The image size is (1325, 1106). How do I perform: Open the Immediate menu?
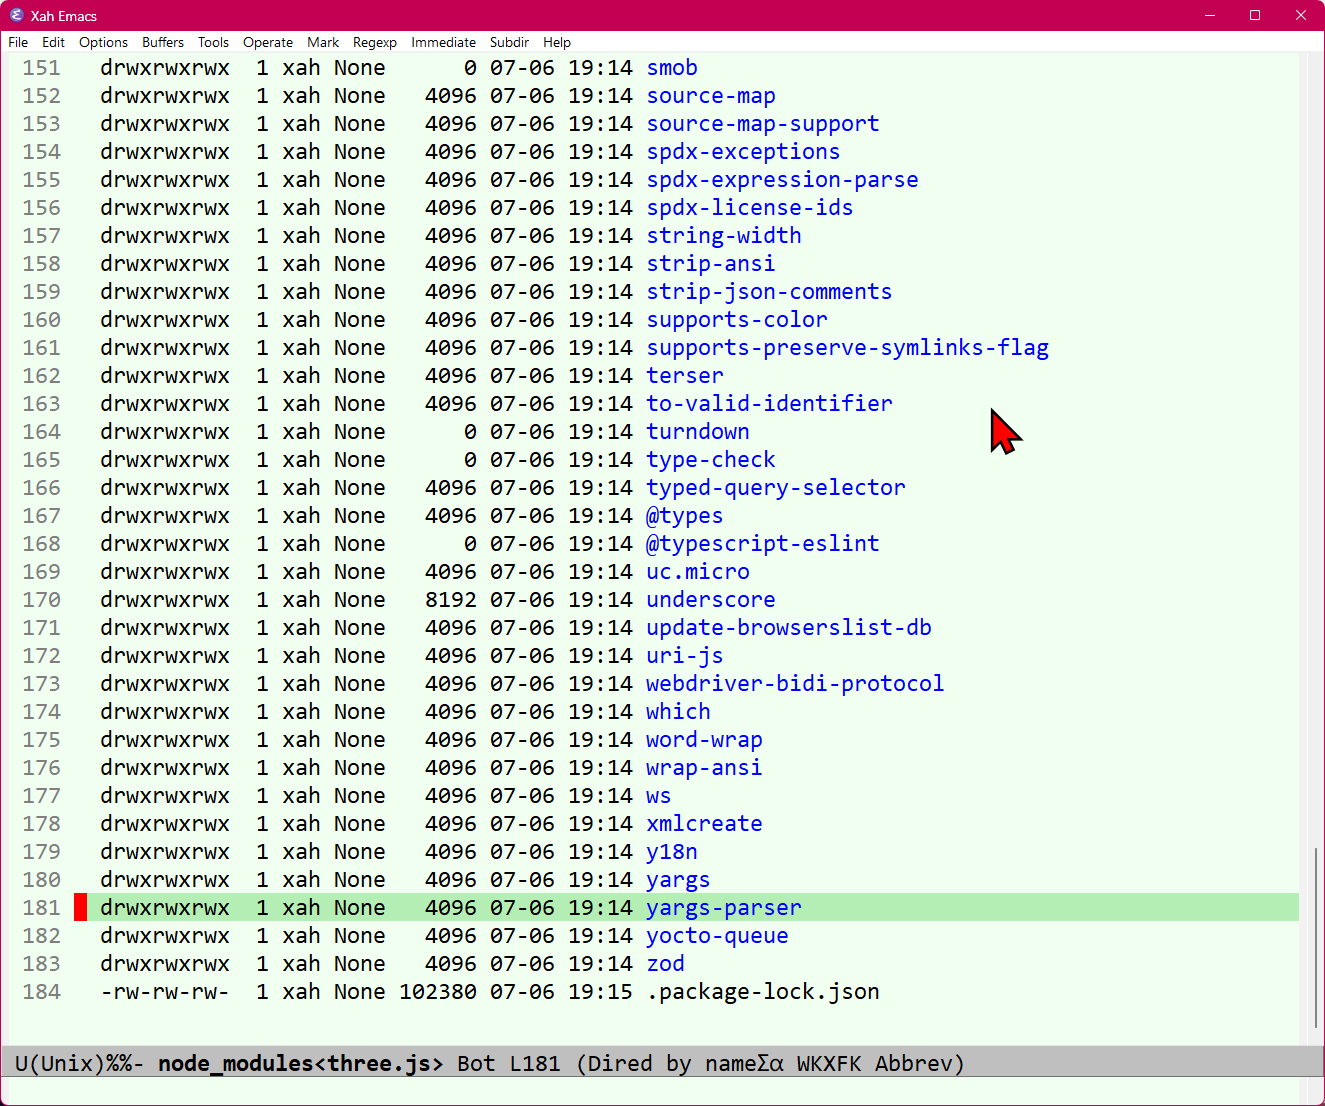443,42
